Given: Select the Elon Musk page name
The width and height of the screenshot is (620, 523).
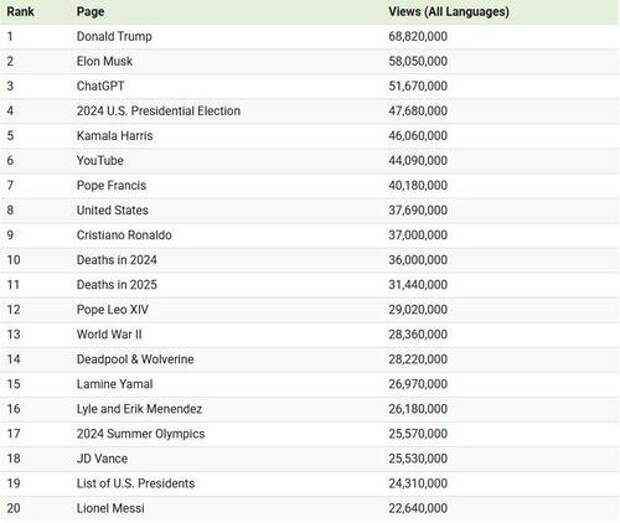Looking at the screenshot, I should [105, 61].
